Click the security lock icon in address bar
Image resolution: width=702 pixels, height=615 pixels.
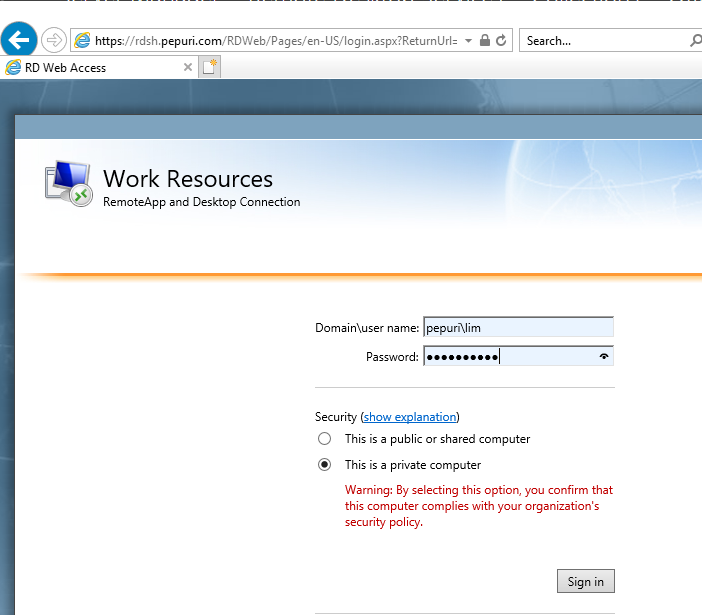485,40
